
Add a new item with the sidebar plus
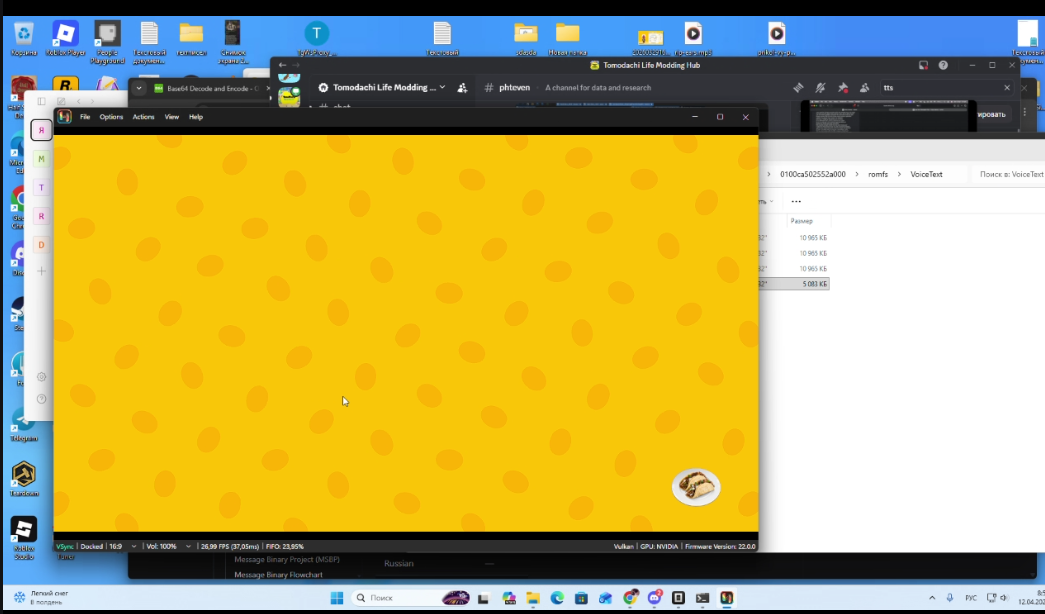click(41, 271)
